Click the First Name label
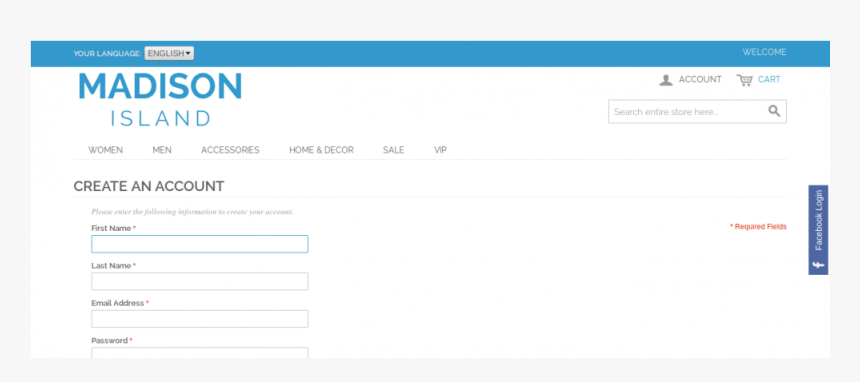 (x=111, y=228)
